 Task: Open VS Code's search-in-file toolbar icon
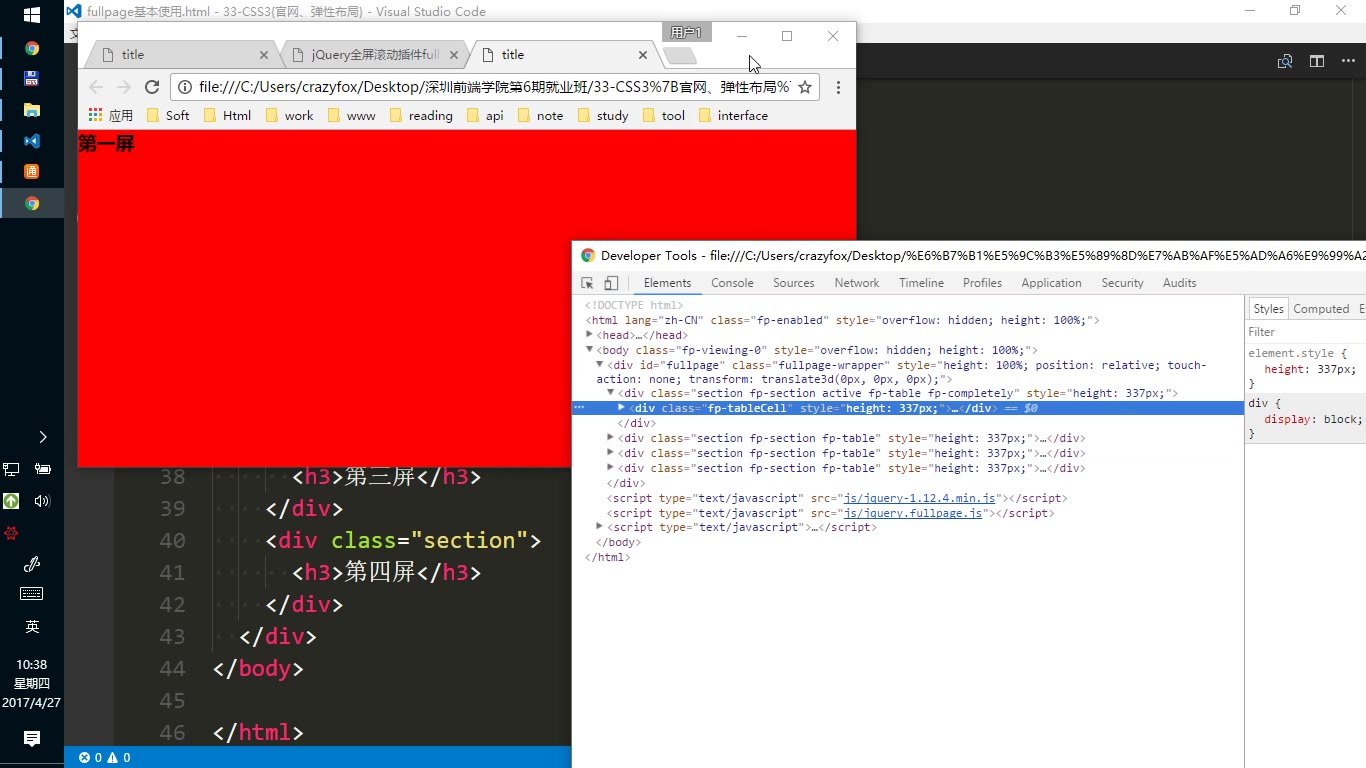pos(1285,61)
